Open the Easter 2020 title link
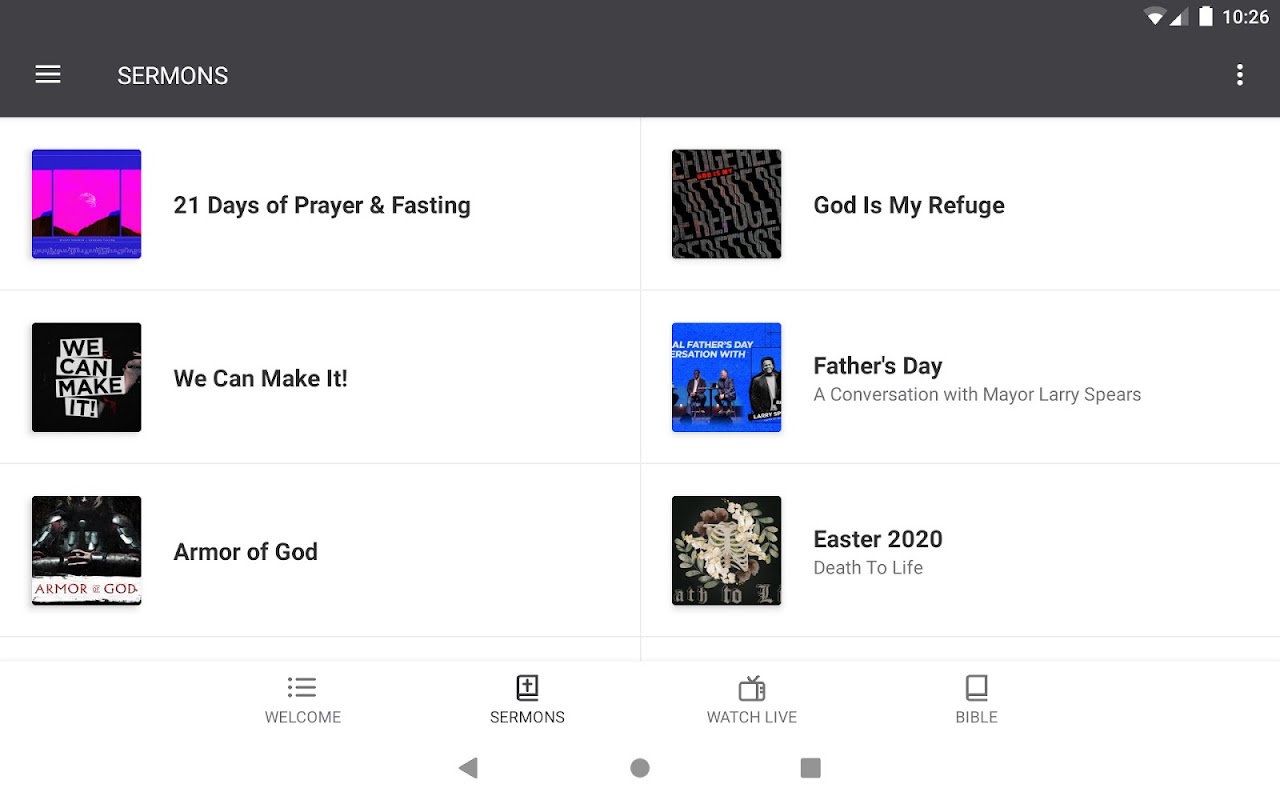 (878, 539)
